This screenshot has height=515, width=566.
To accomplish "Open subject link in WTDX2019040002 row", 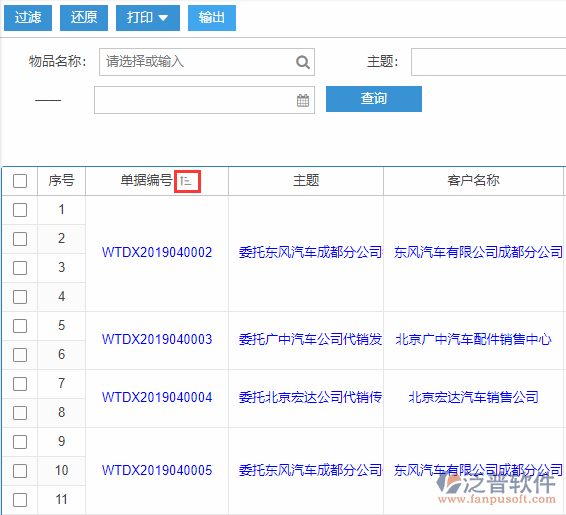I will point(310,253).
